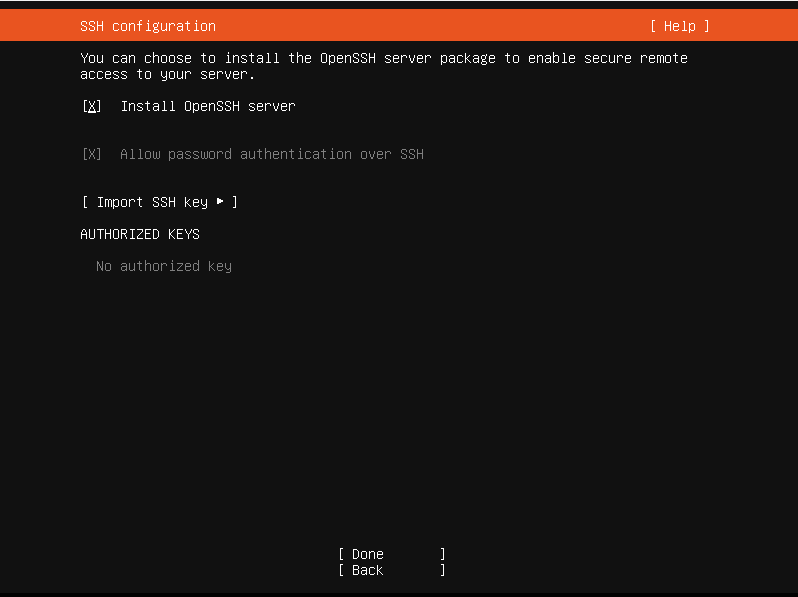Click the greyed X in password authentication box
The width and height of the screenshot is (798, 597).
92,154
